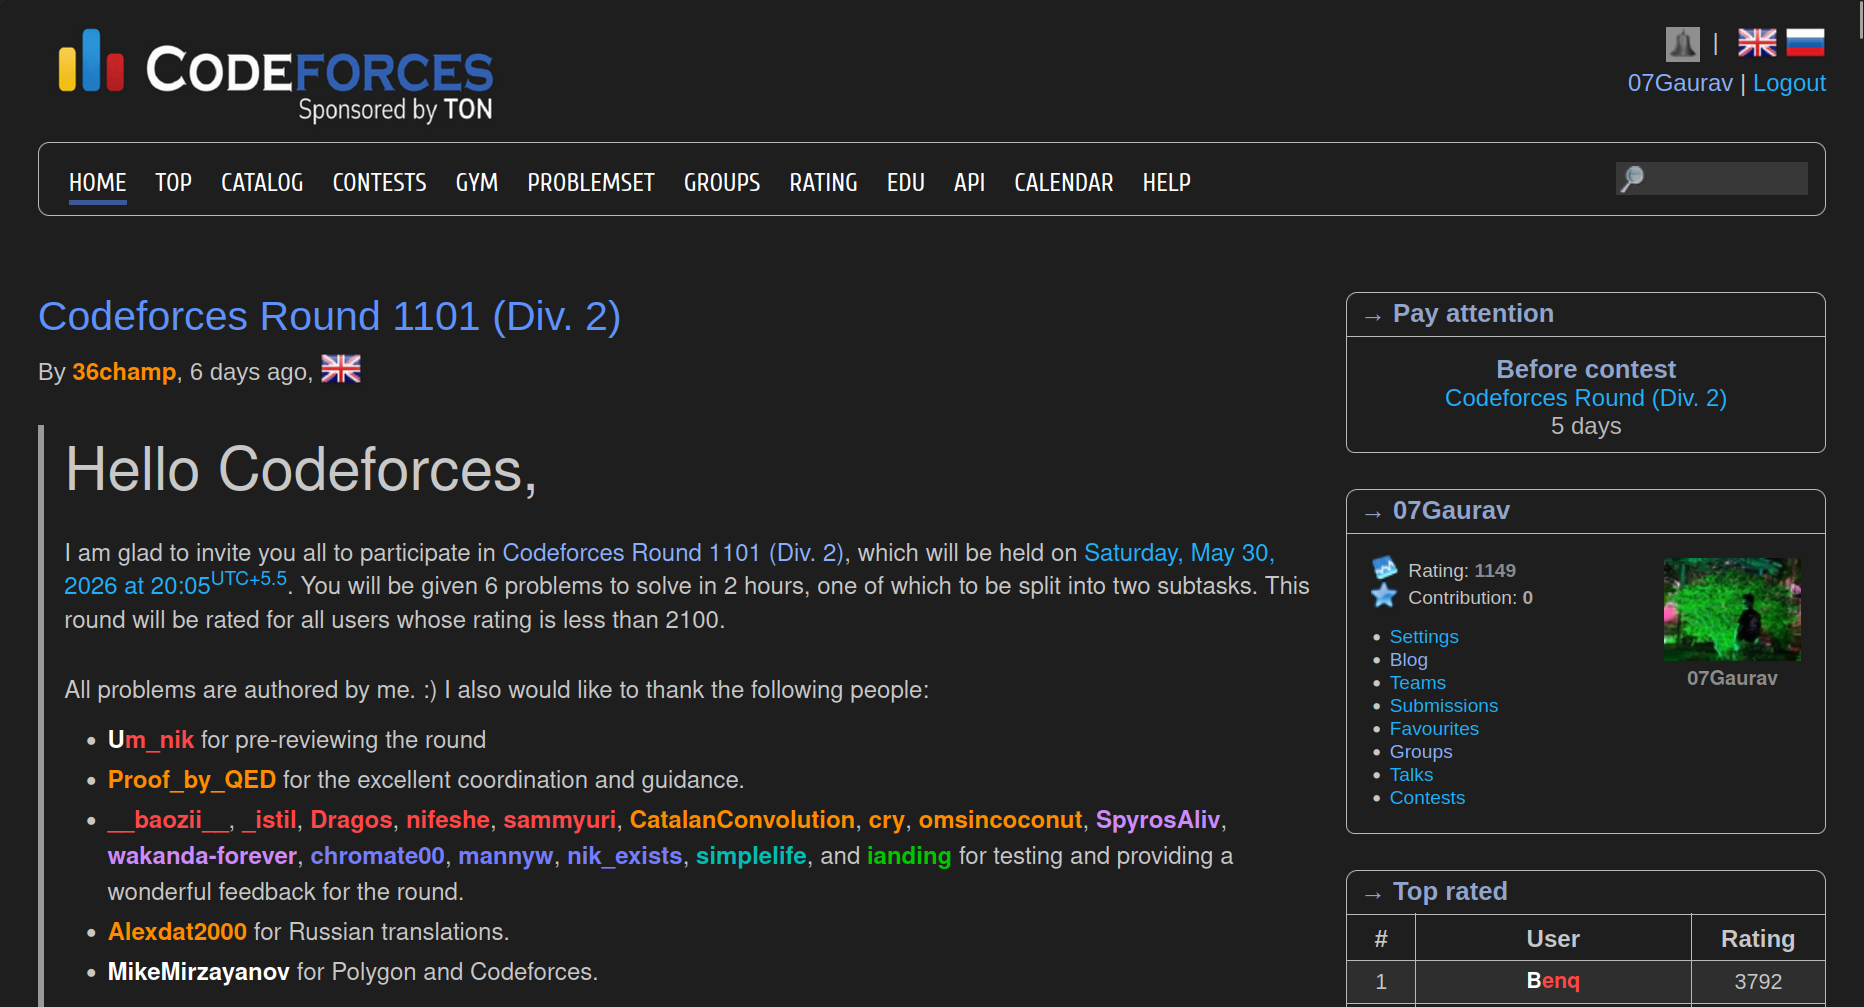Open Favourites in sidebar

(x=1434, y=729)
